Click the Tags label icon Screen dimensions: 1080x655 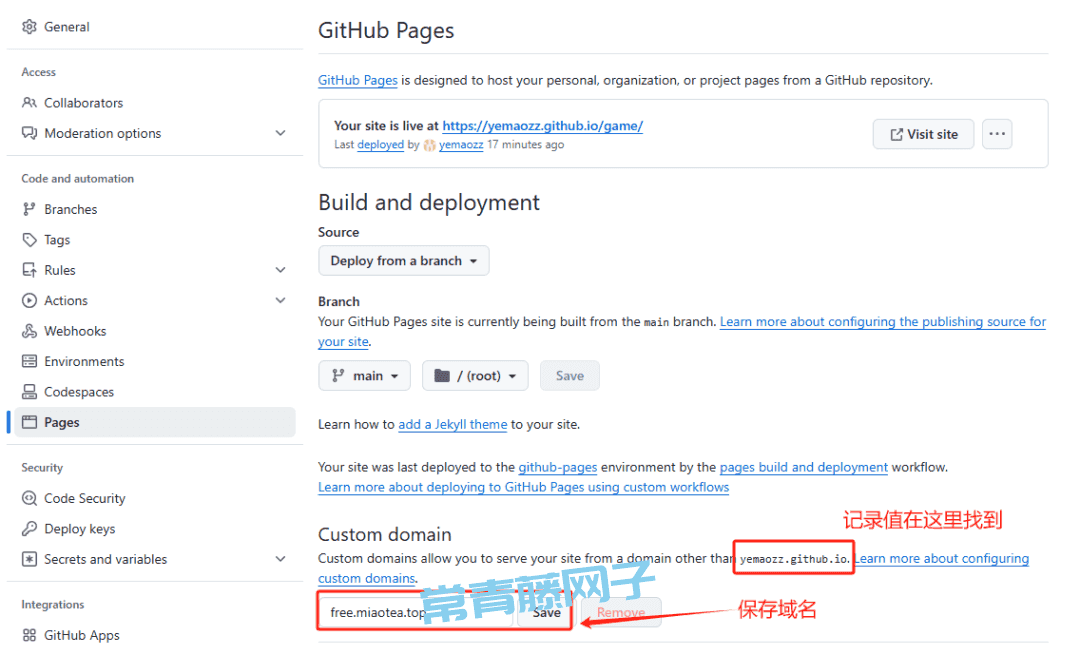pos(29,240)
